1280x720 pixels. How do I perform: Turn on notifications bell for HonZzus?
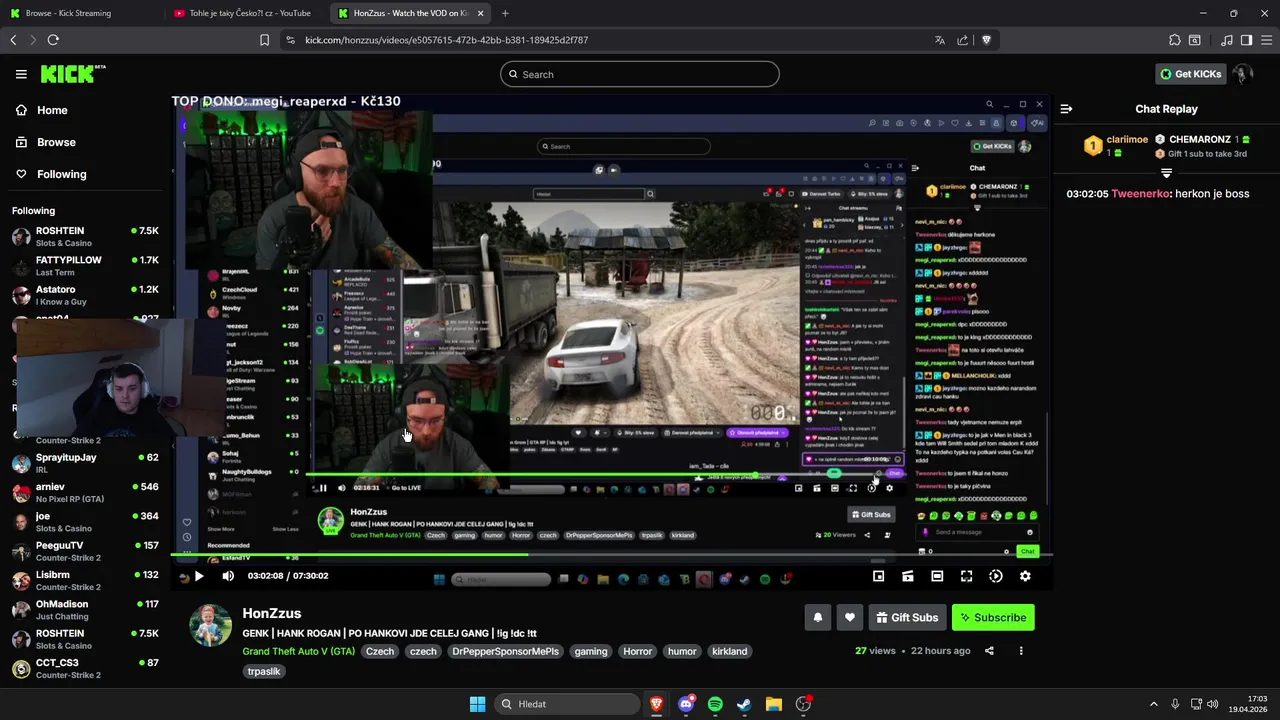pos(817,618)
